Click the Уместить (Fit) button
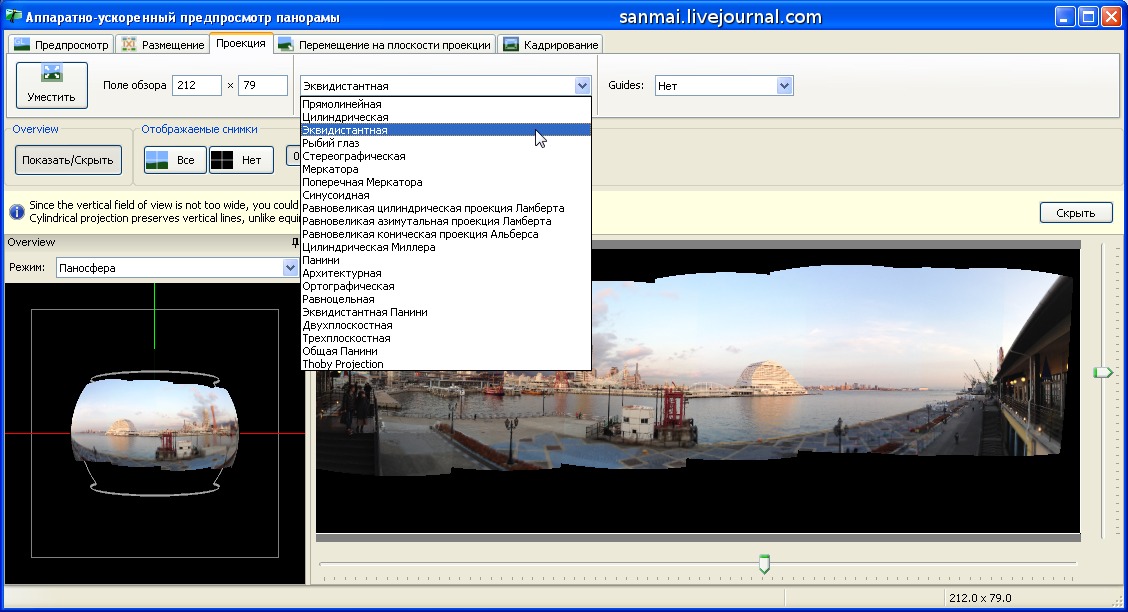 [x=52, y=85]
